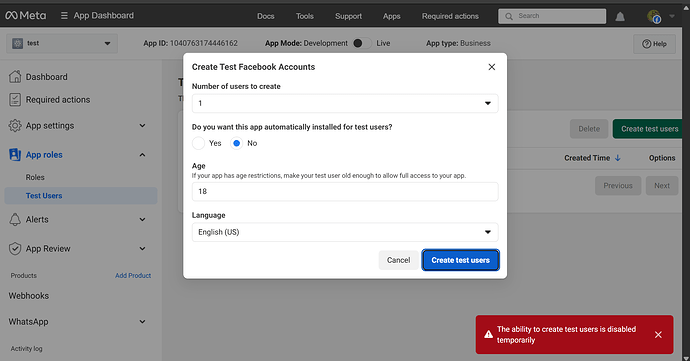690x361 pixels.
Task: Open the Activity log
Action: pos(26,348)
